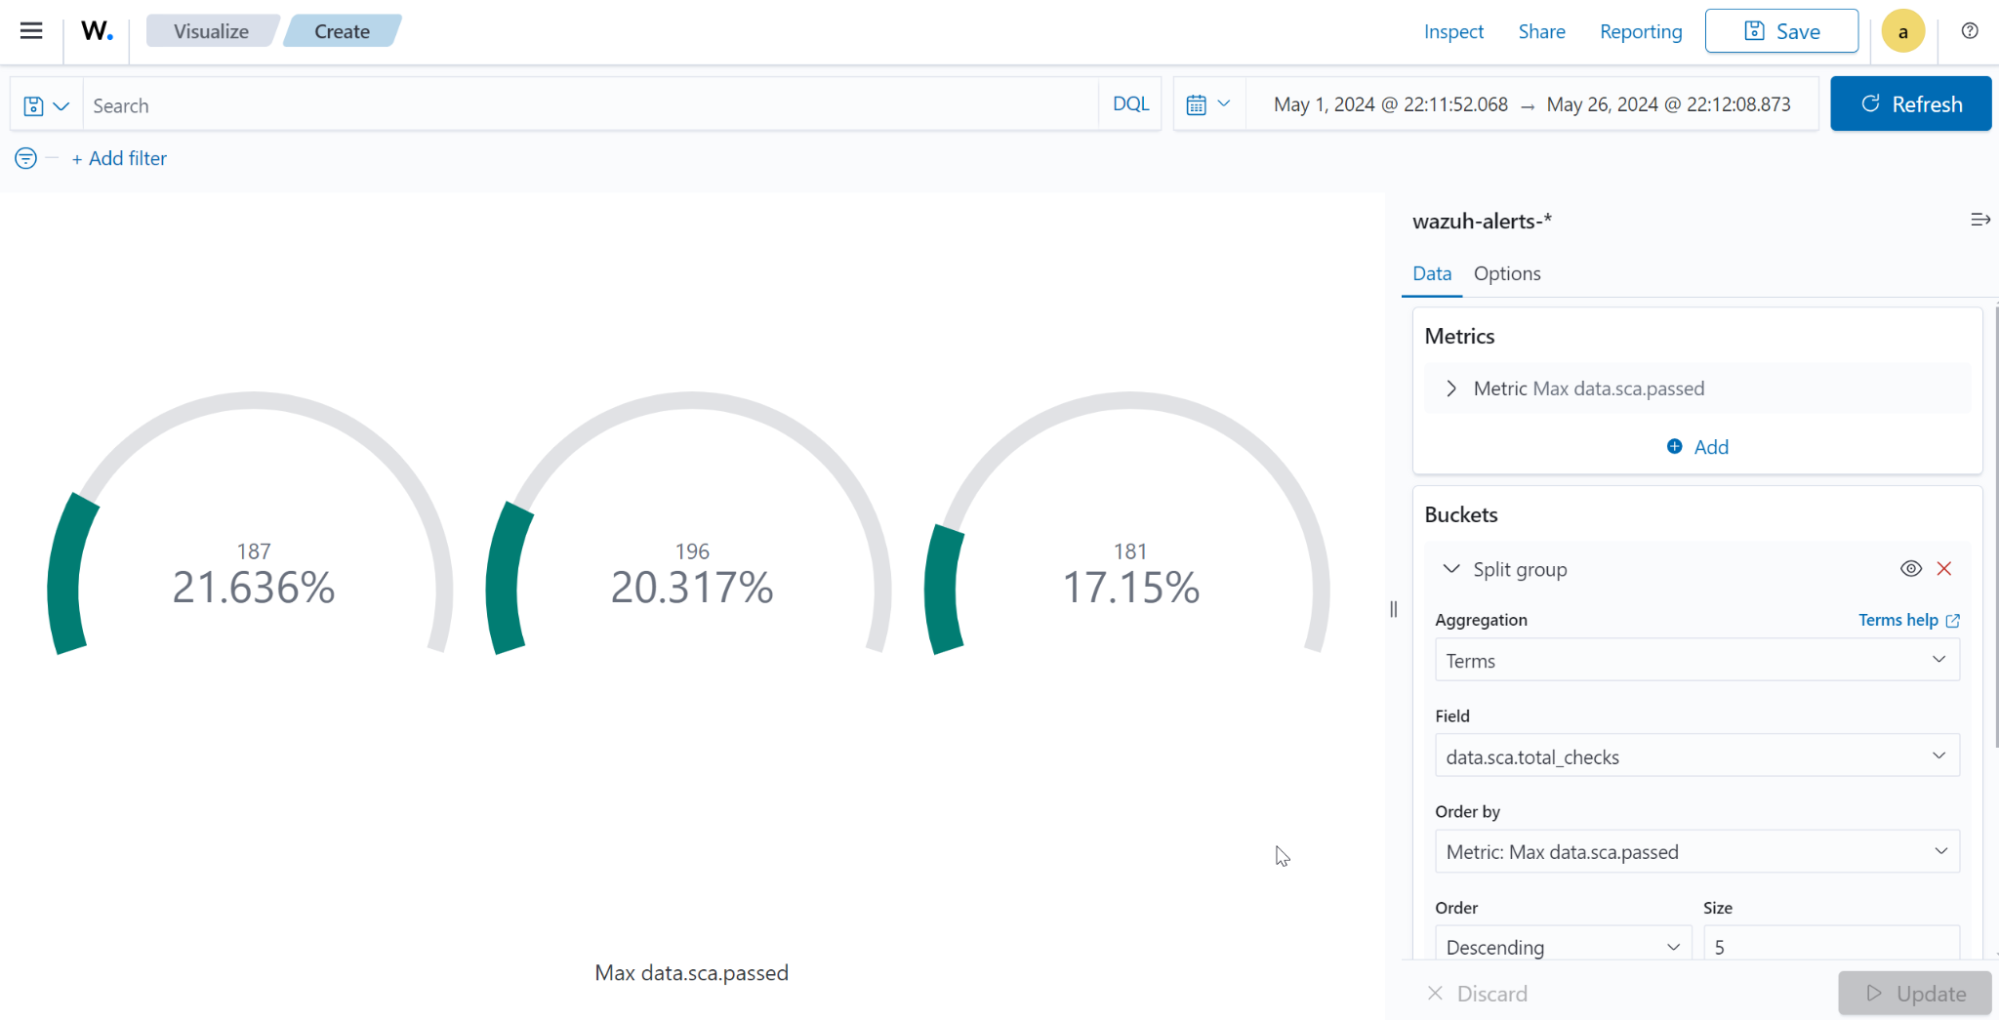Viewport: 1999px width, 1020px height.
Task: Open the help menu question mark icon
Action: pos(1968,31)
